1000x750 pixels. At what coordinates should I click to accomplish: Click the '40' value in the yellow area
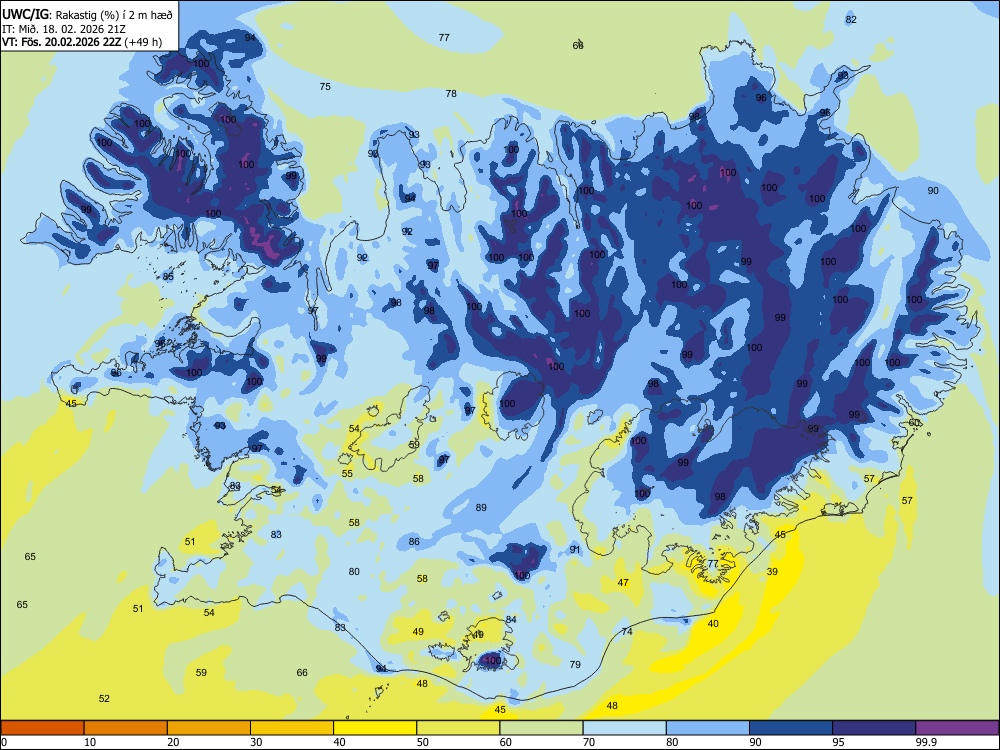[713, 623]
